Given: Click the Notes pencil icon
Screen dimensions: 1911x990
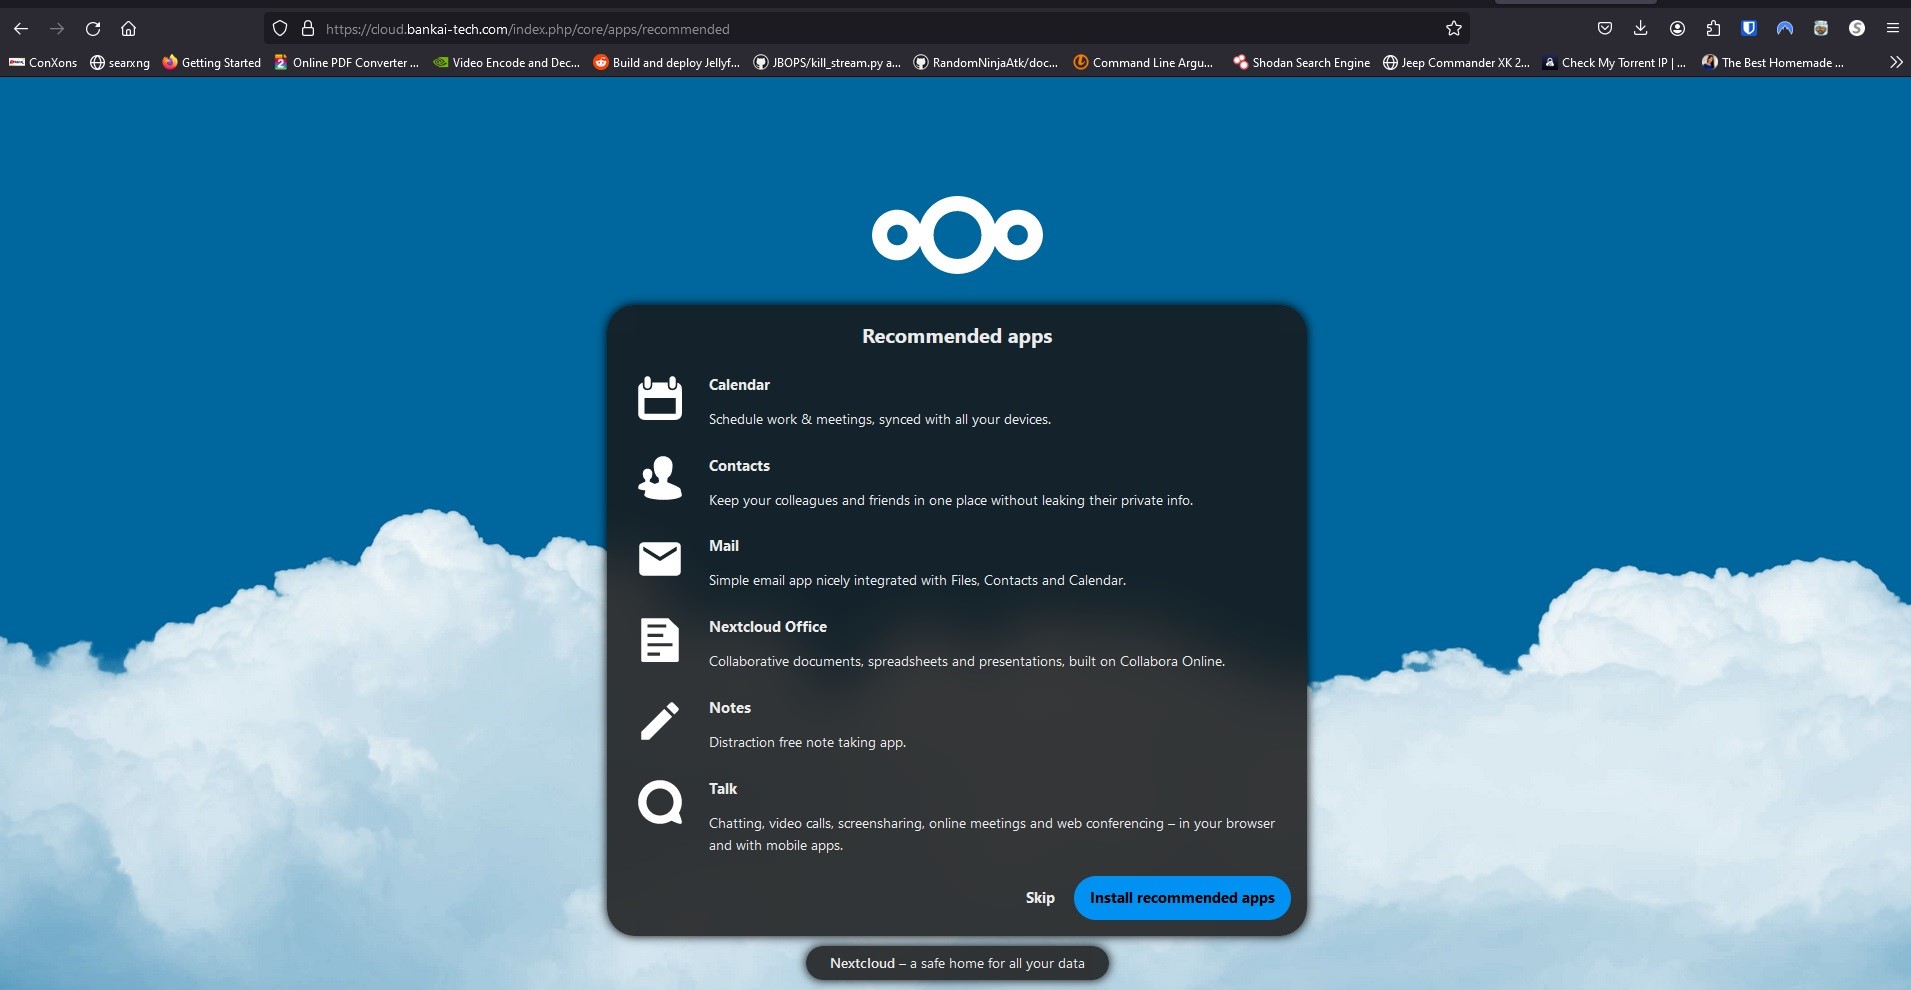Looking at the screenshot, I should pos(659,721).
